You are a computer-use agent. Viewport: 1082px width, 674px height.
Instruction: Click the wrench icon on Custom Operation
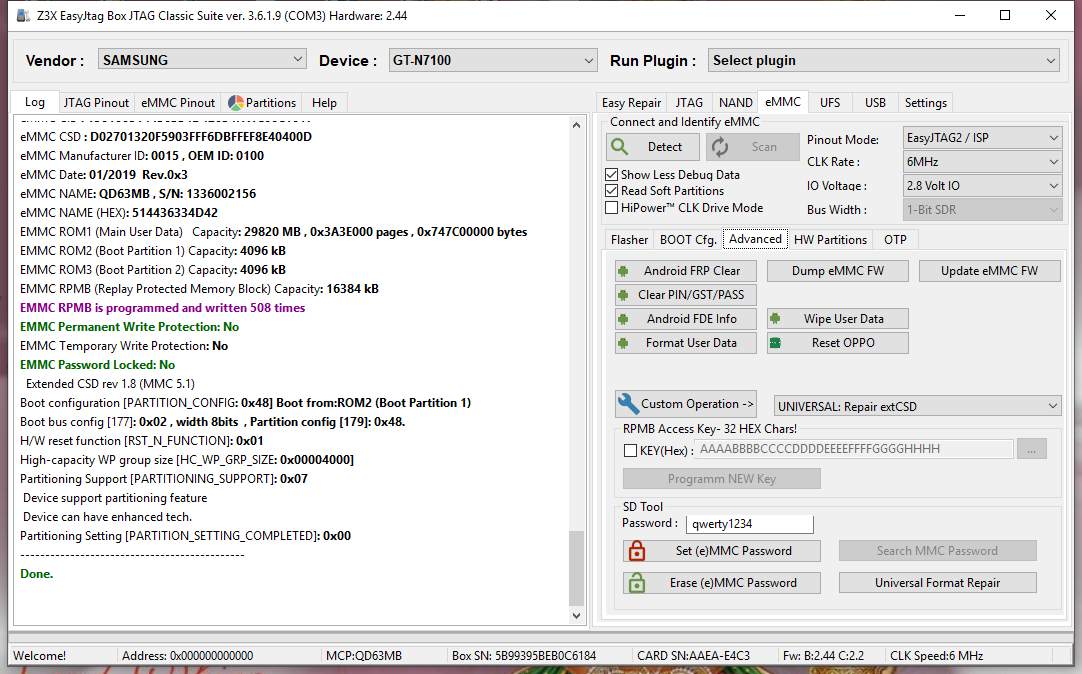click(628, 404)
